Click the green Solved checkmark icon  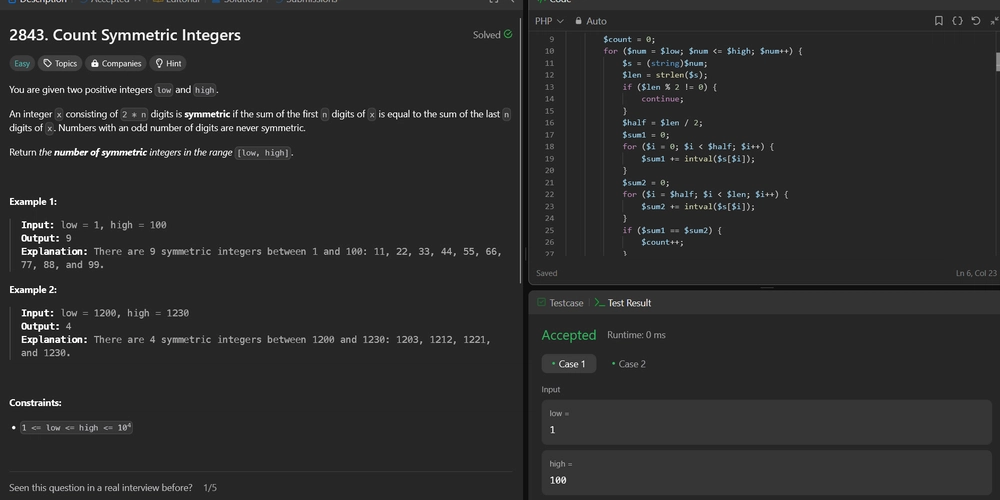click(508, 34)
